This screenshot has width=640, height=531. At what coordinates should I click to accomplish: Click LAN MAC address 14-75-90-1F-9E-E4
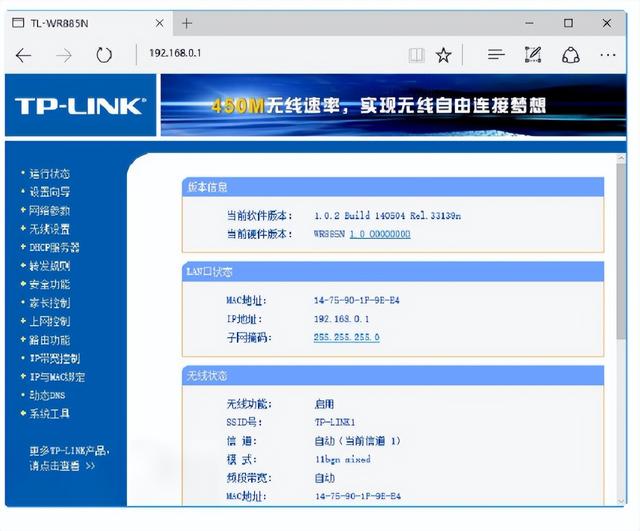[356, 300]
